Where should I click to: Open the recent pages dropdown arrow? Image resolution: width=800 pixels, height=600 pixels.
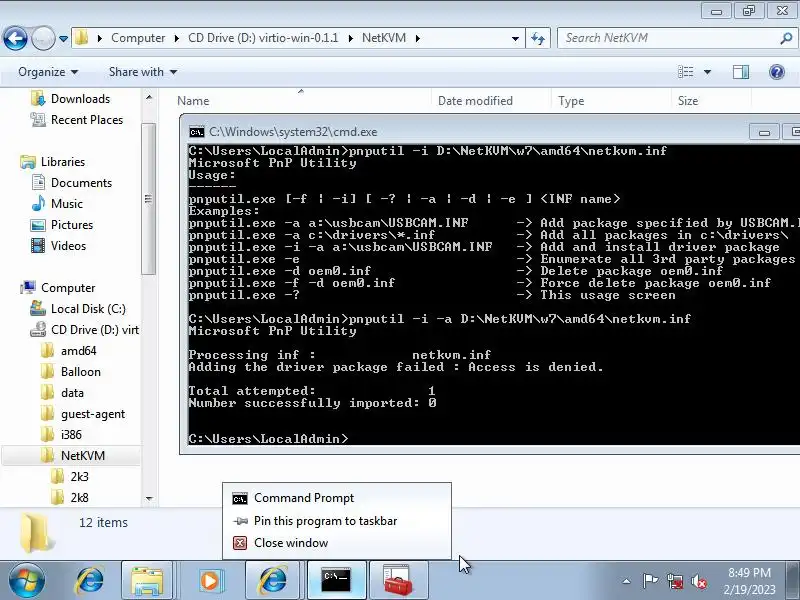63,39
